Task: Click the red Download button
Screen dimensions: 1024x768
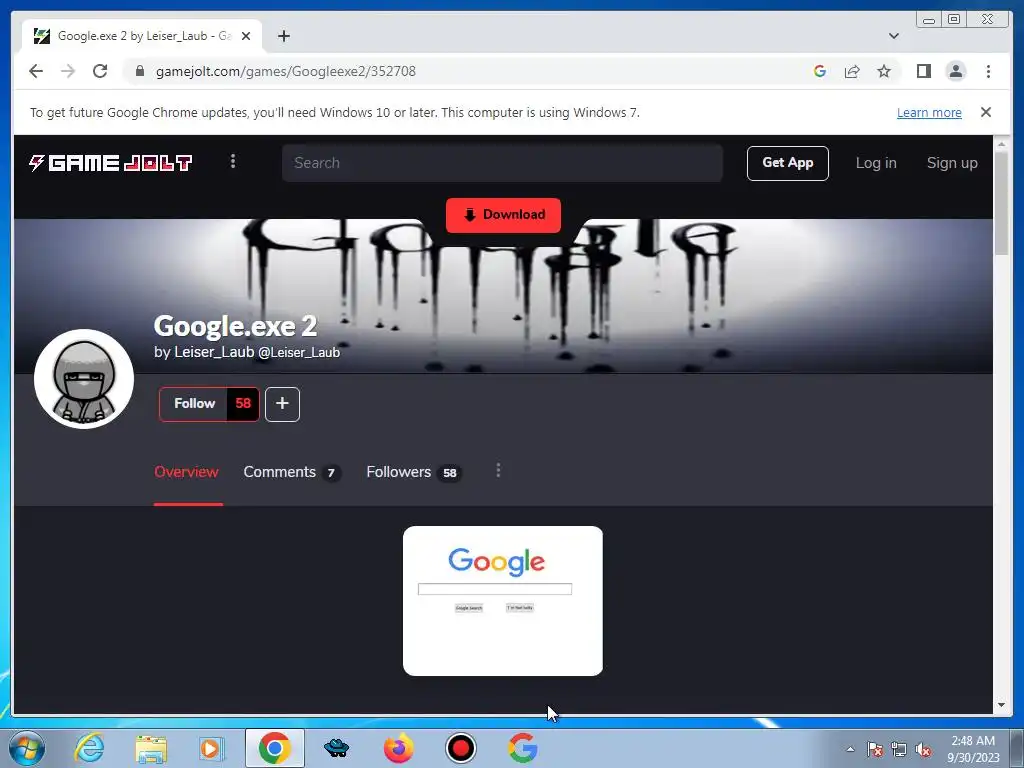Action: coord(504,215)
